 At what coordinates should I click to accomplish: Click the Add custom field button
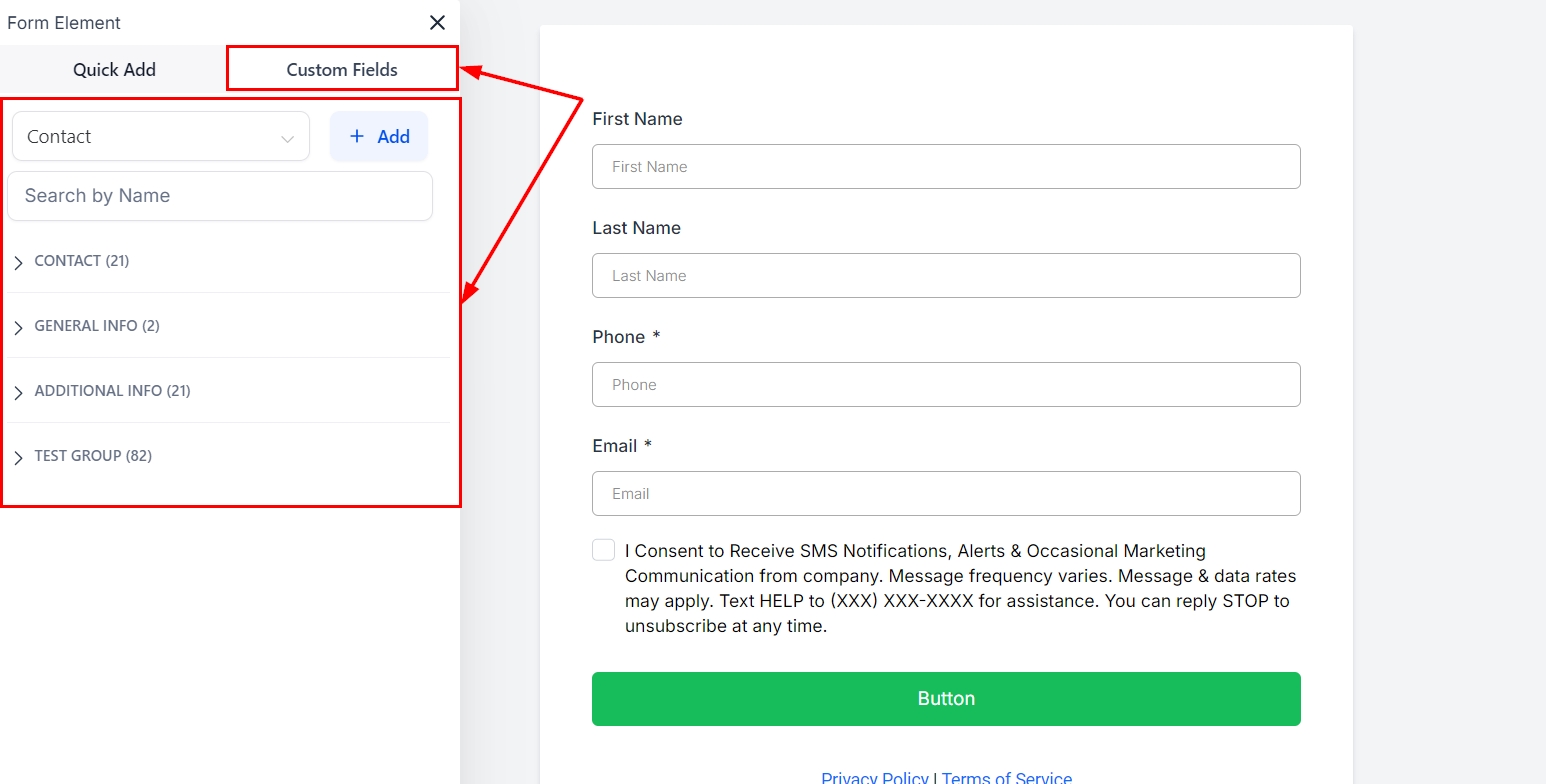click(x=379, y=137)
